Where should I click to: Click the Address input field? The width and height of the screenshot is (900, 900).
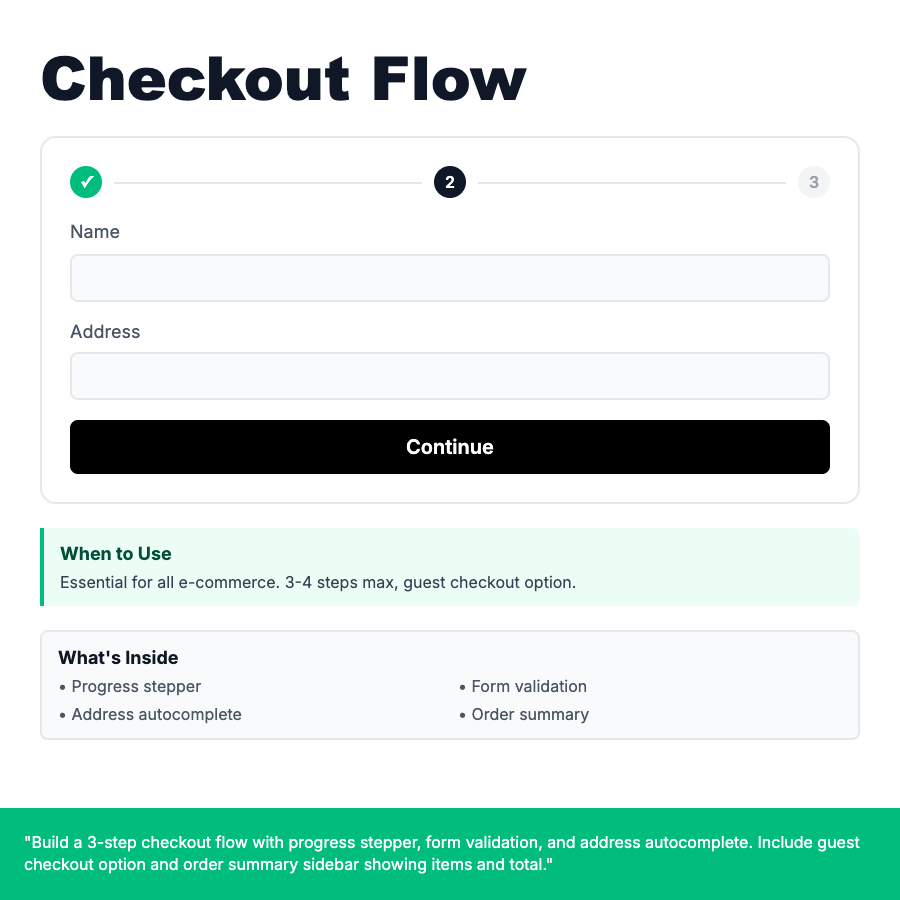point(450,375)
